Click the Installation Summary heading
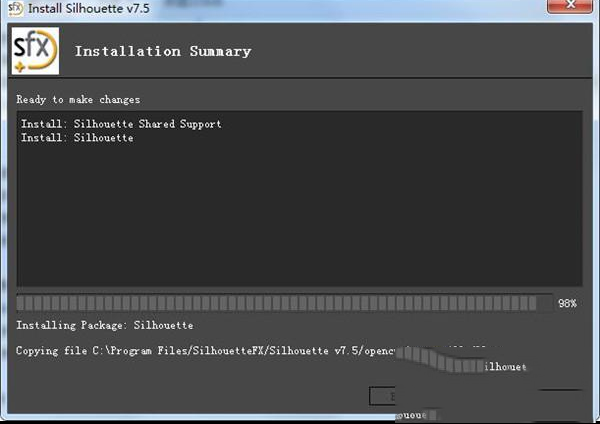 click(163, 51)
